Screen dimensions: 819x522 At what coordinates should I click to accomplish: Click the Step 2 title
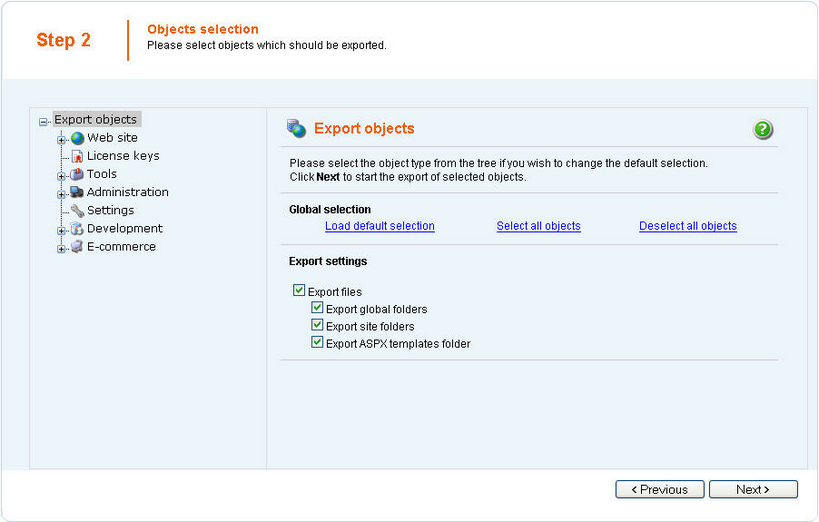click(x=63, y=40)
